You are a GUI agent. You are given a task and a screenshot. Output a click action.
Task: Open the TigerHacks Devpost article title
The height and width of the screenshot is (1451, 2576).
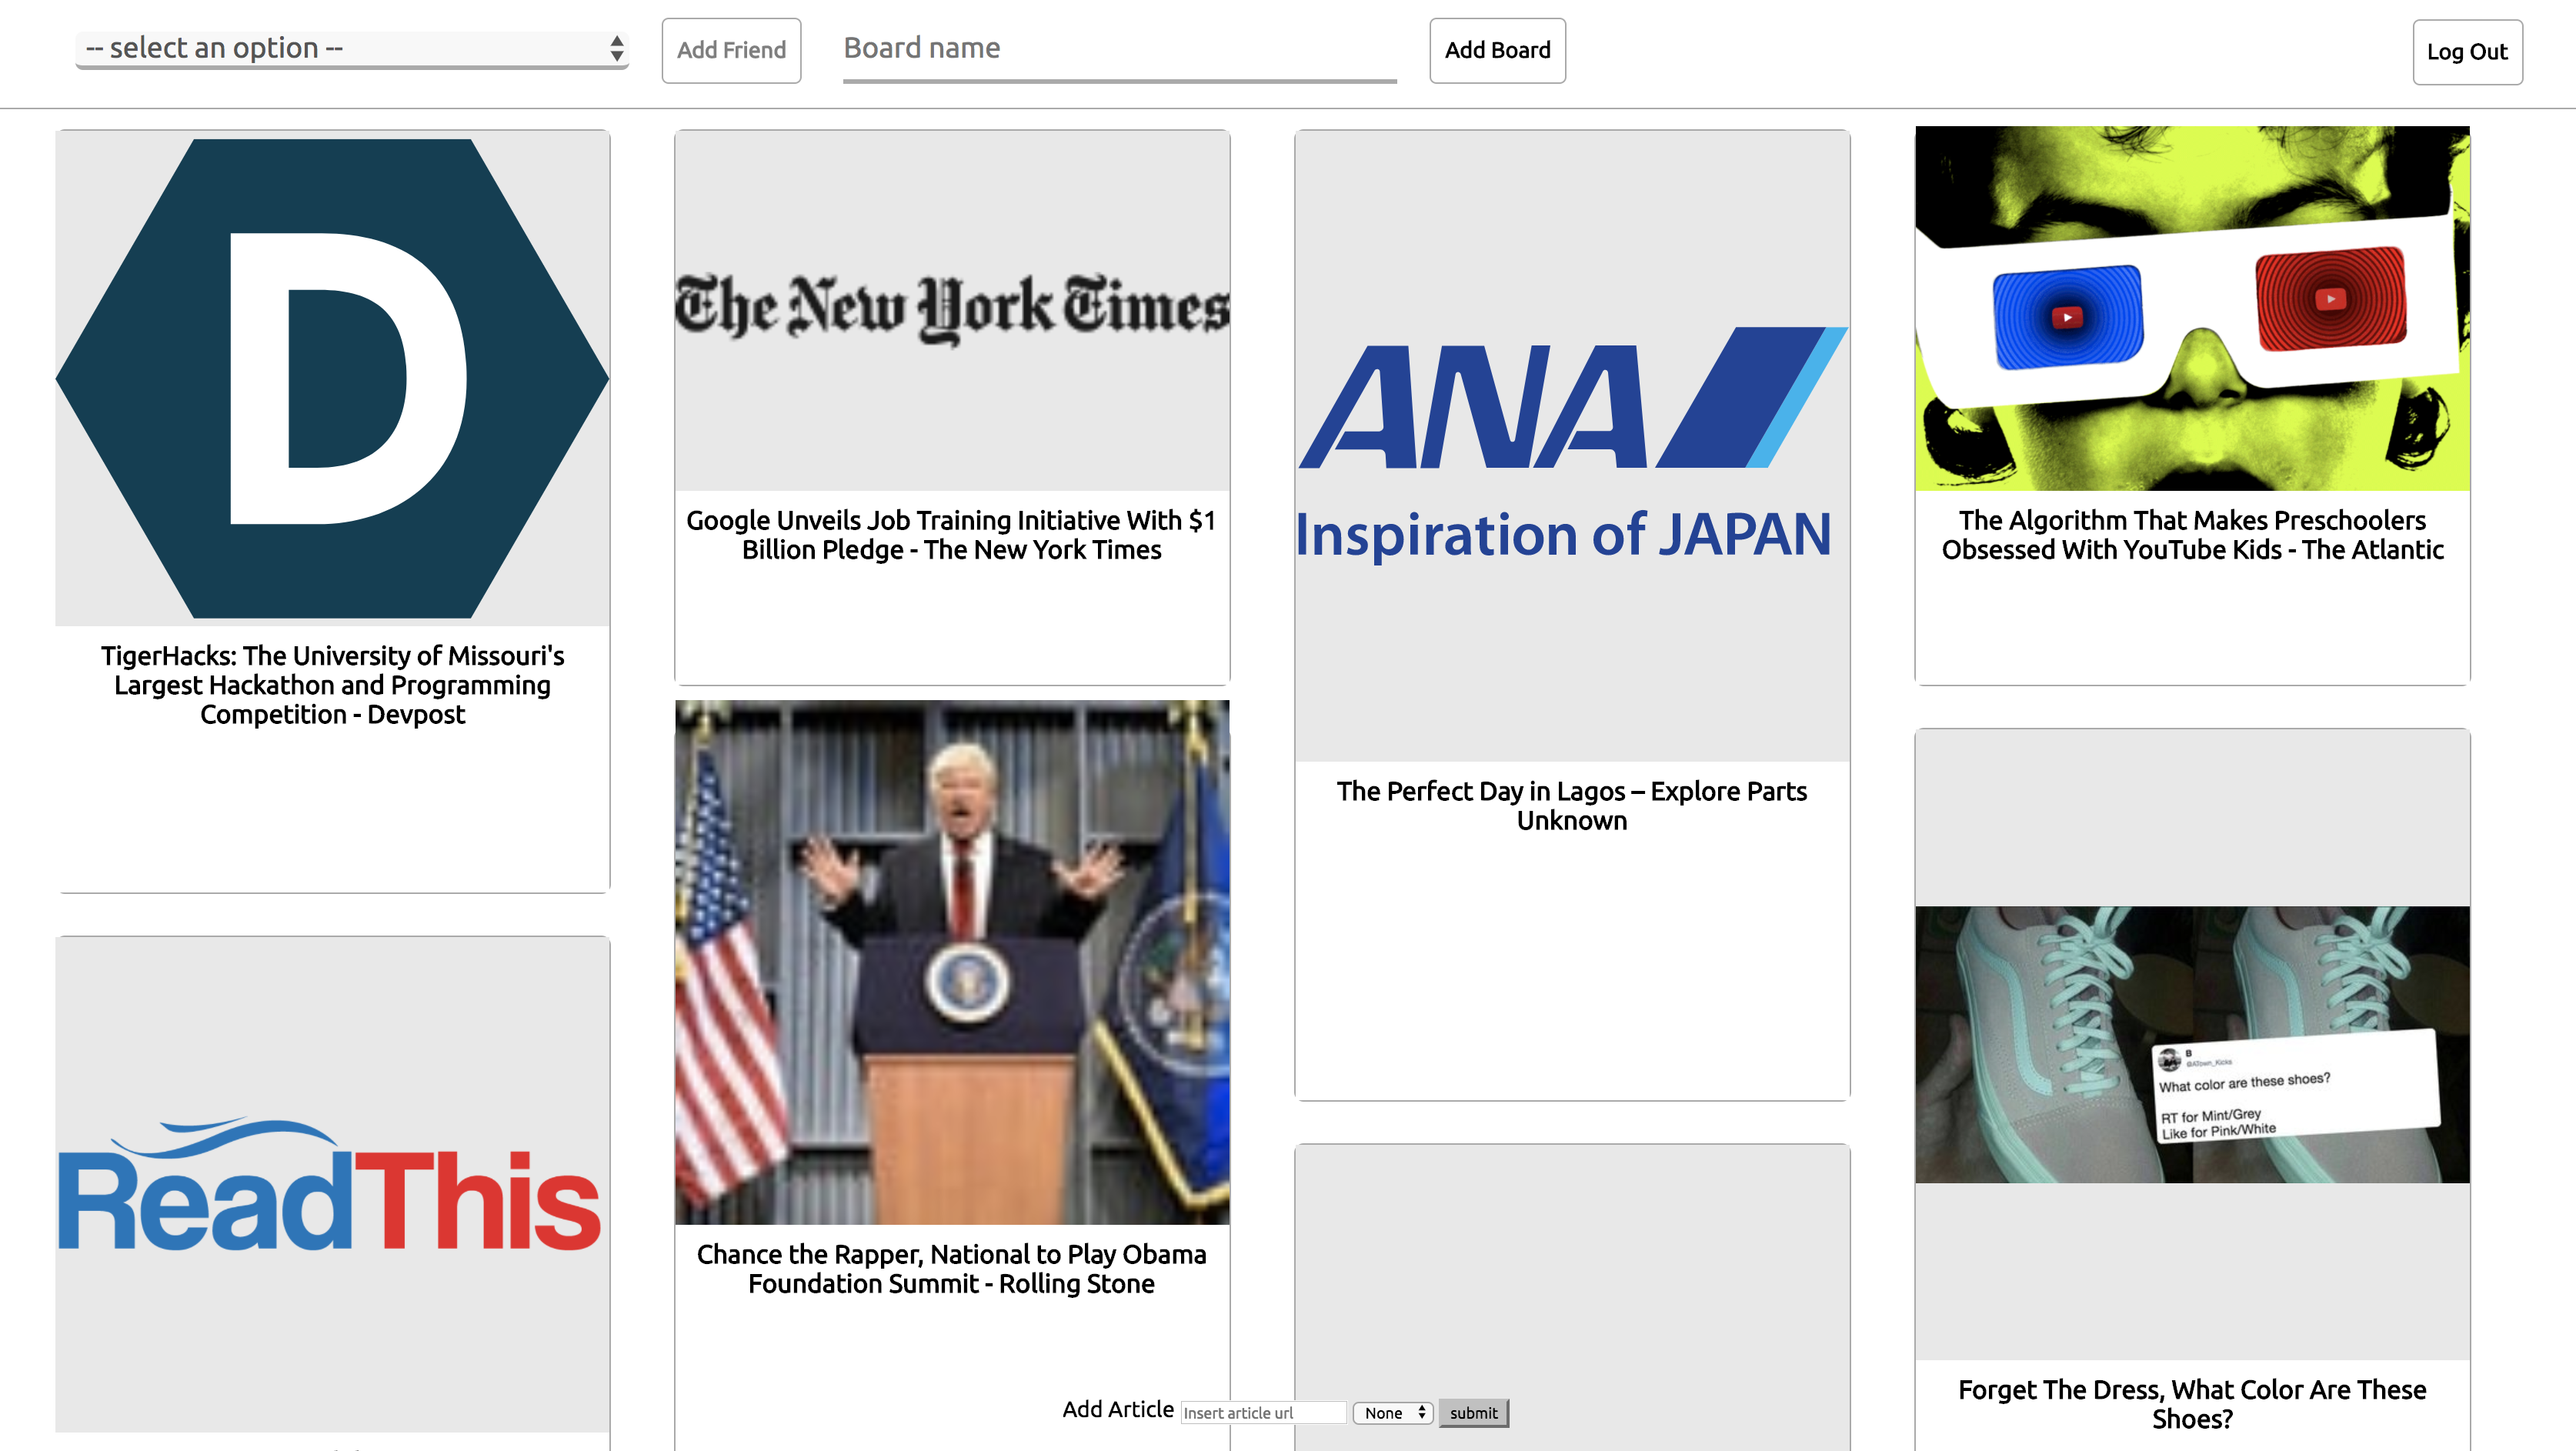click(x=332, y=685)
